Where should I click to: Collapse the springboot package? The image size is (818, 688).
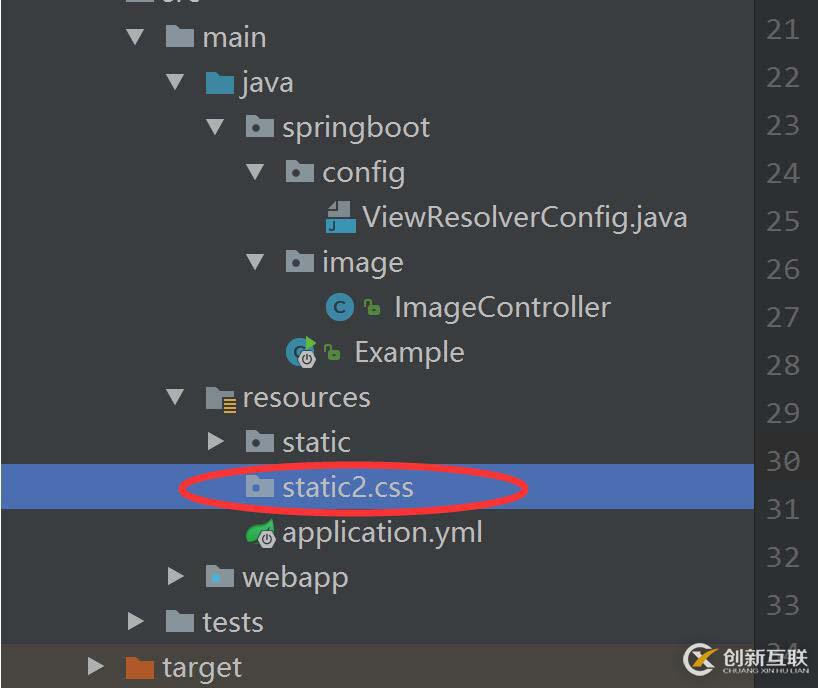pos(215,127)
